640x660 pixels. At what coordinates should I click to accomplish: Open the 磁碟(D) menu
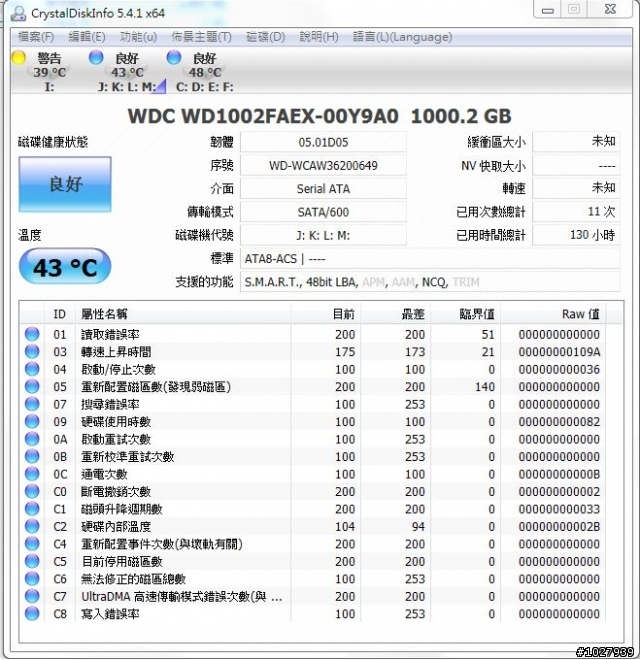tap(265, 37)
